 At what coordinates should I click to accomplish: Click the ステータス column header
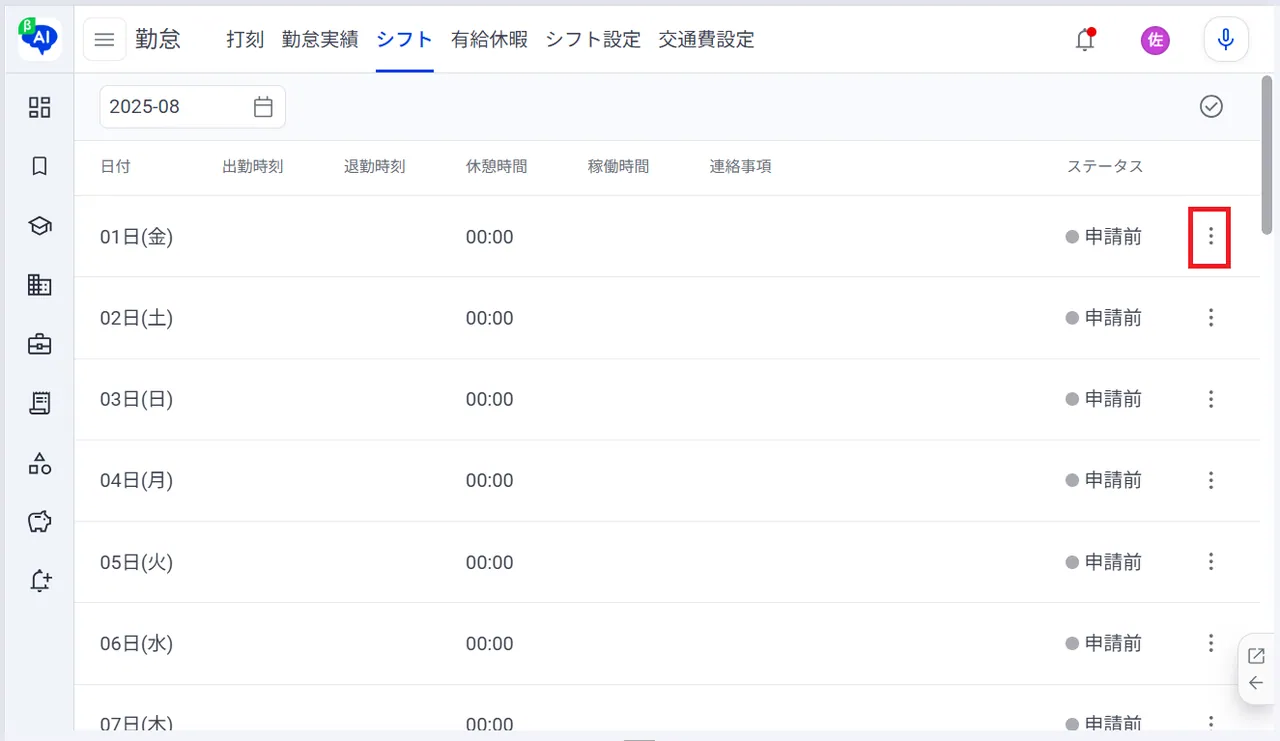tap(1105, 166)
